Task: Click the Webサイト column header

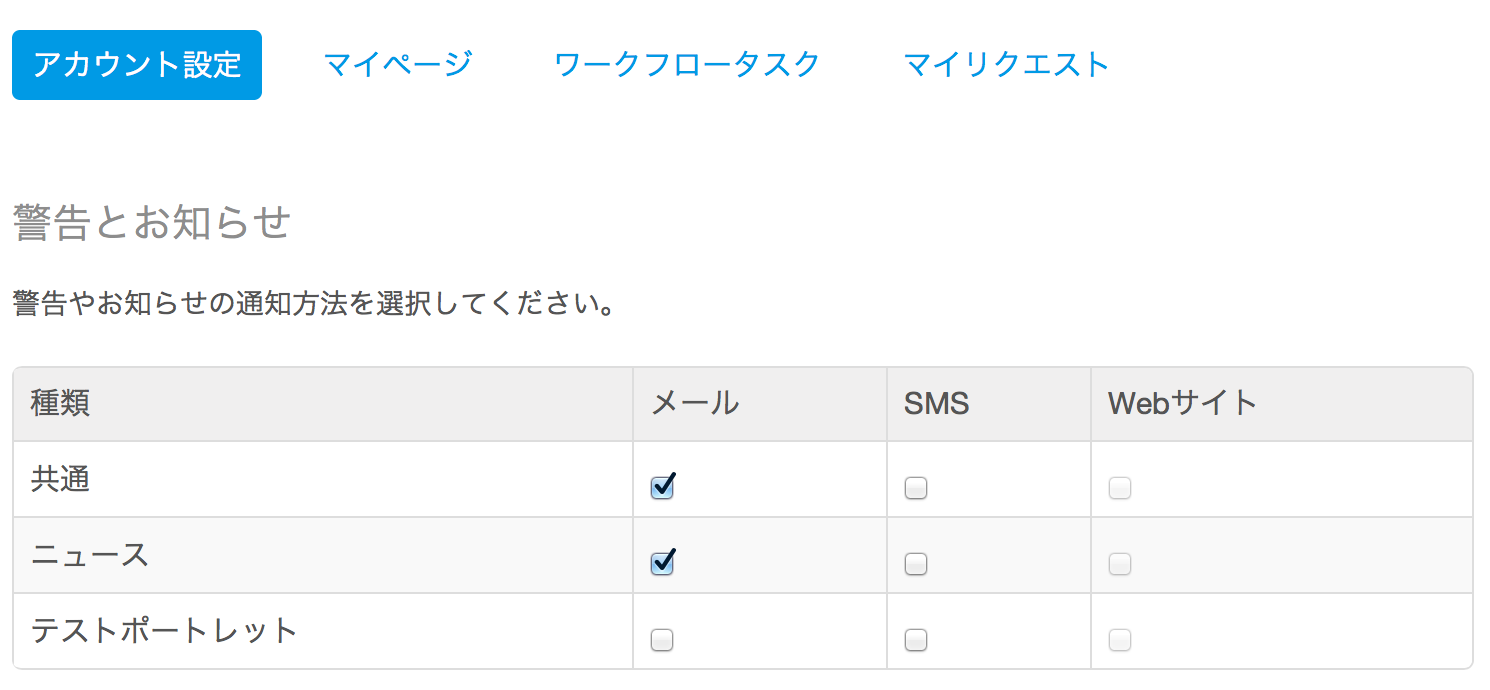Action: point(1182,404)
